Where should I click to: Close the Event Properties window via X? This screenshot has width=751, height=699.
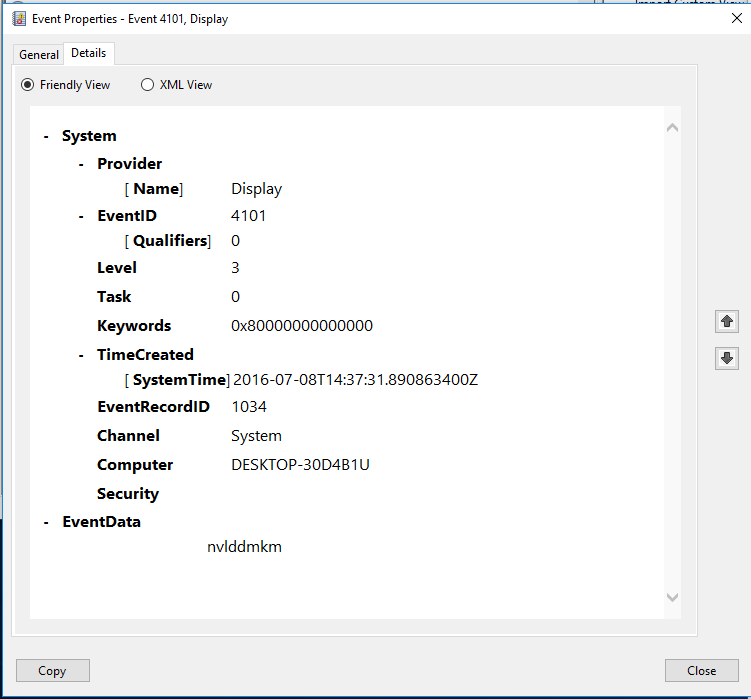pos(737,18)
